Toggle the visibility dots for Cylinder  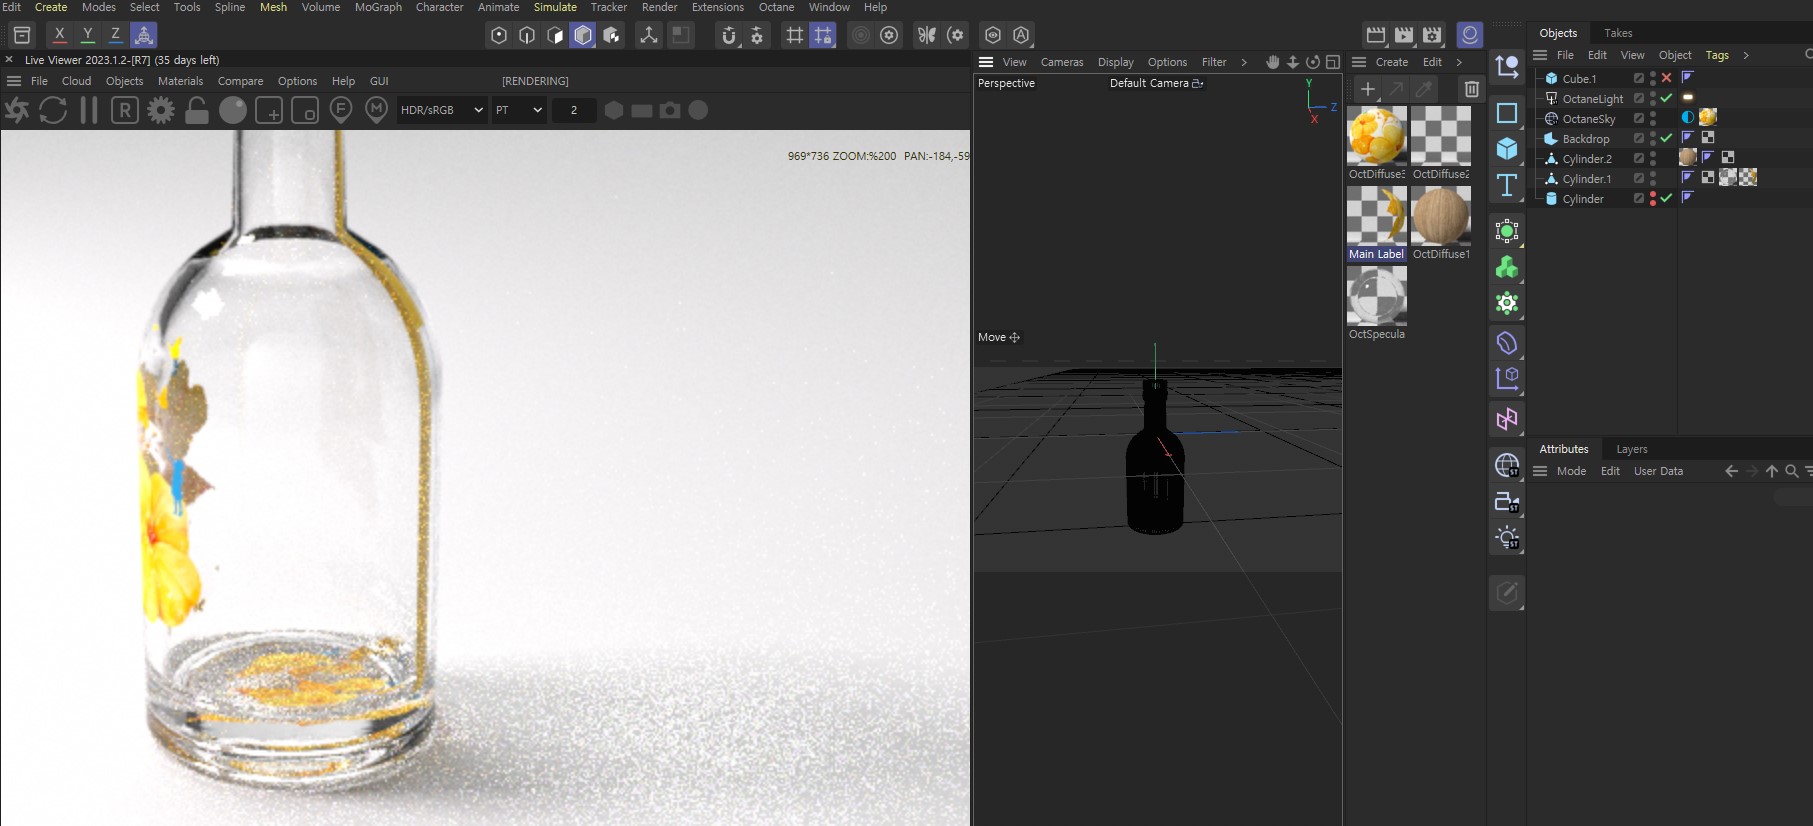1653,198
